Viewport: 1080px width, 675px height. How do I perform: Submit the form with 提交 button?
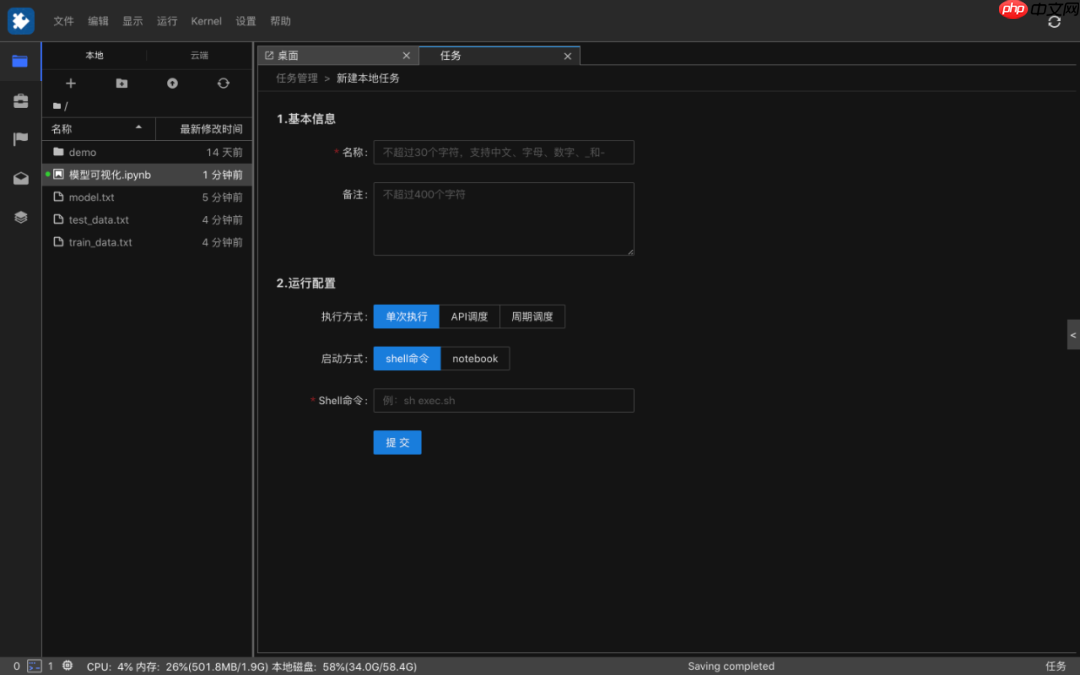tap(397, 442)
